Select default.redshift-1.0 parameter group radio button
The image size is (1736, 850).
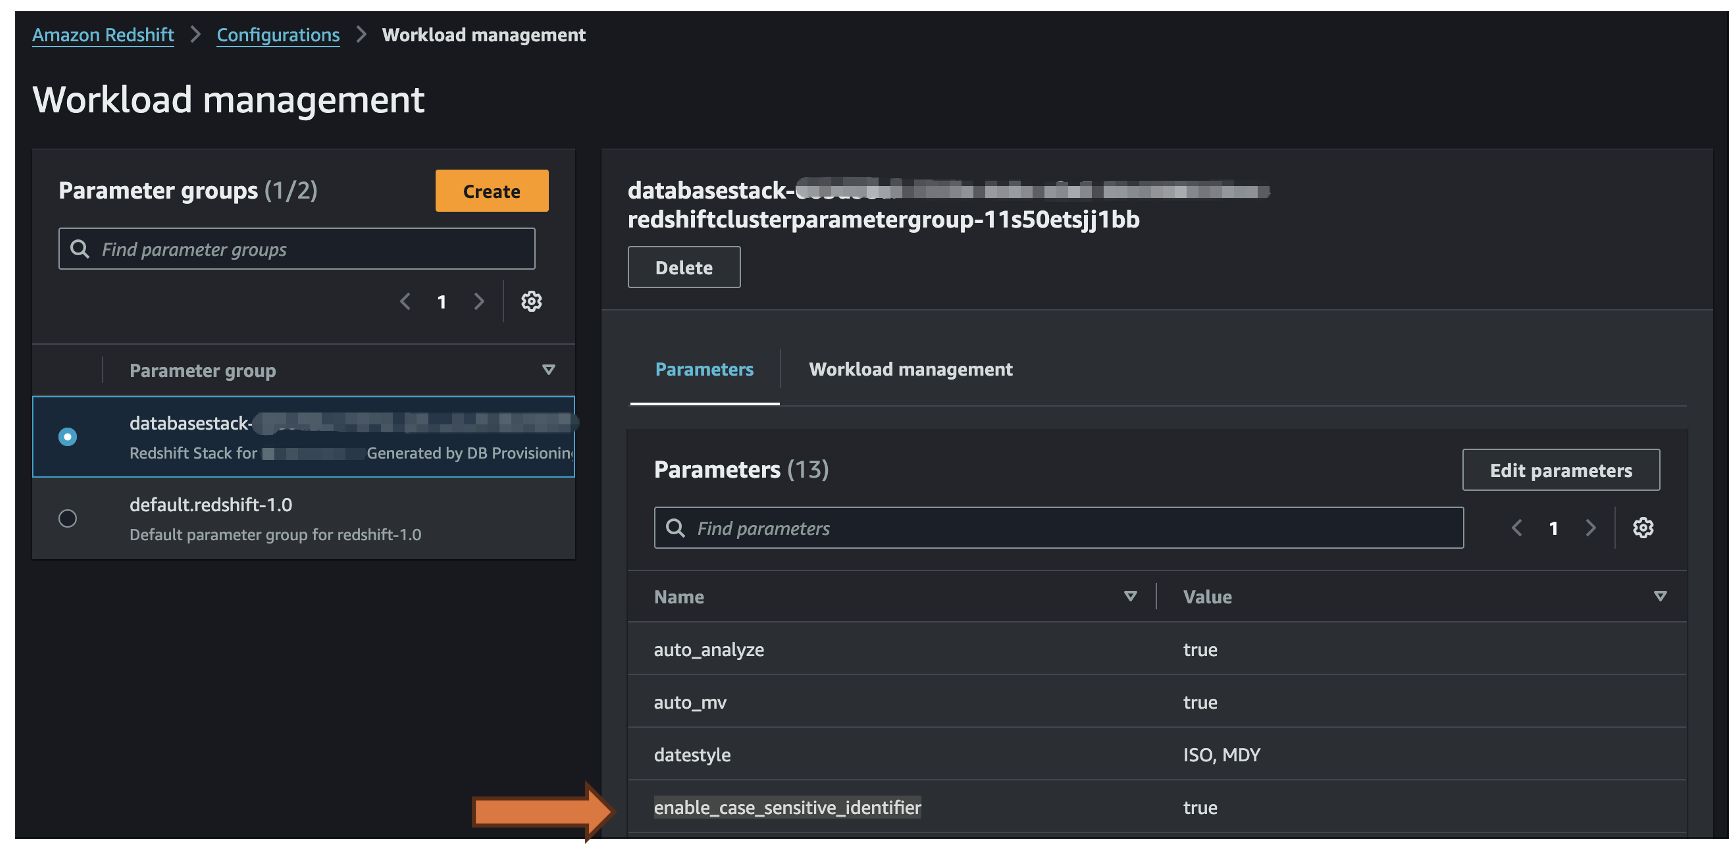(68, 518)
